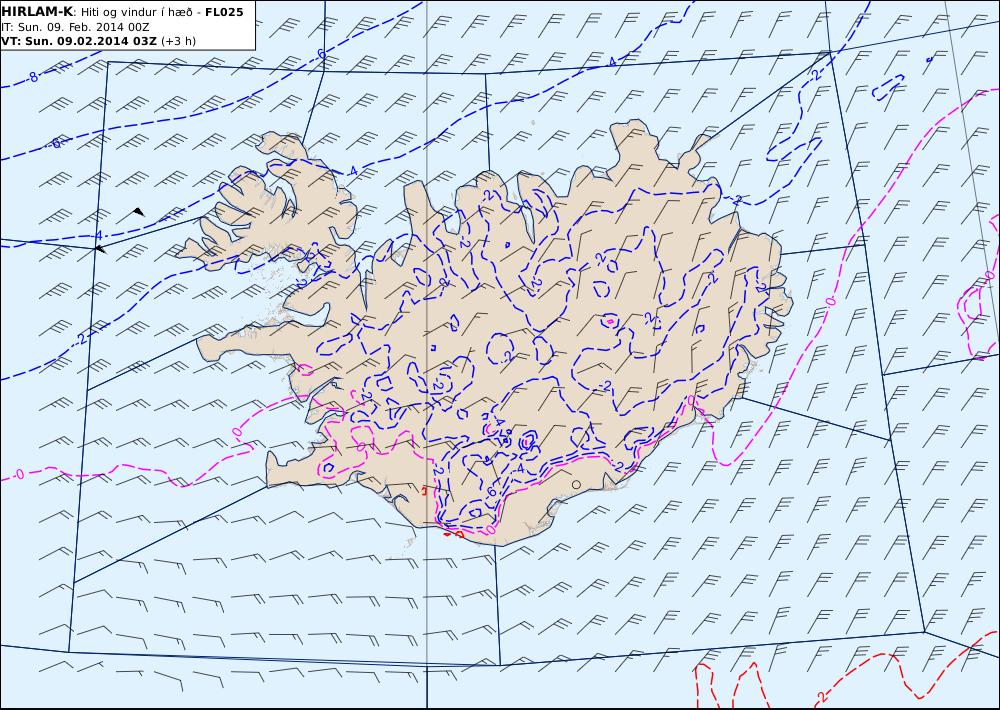Screen dimensions: 1000x710
Task: Click the HIRLAM-K model title text
Action: coord(37,11)
